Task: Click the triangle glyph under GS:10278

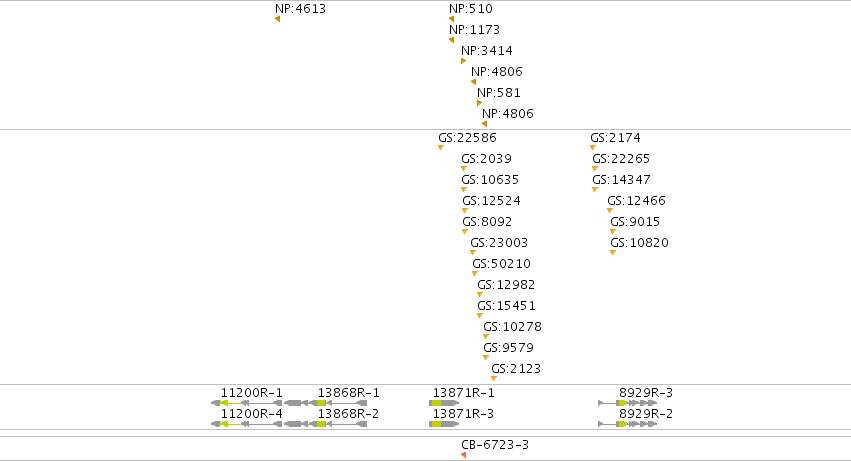Action: pos(486,337)
